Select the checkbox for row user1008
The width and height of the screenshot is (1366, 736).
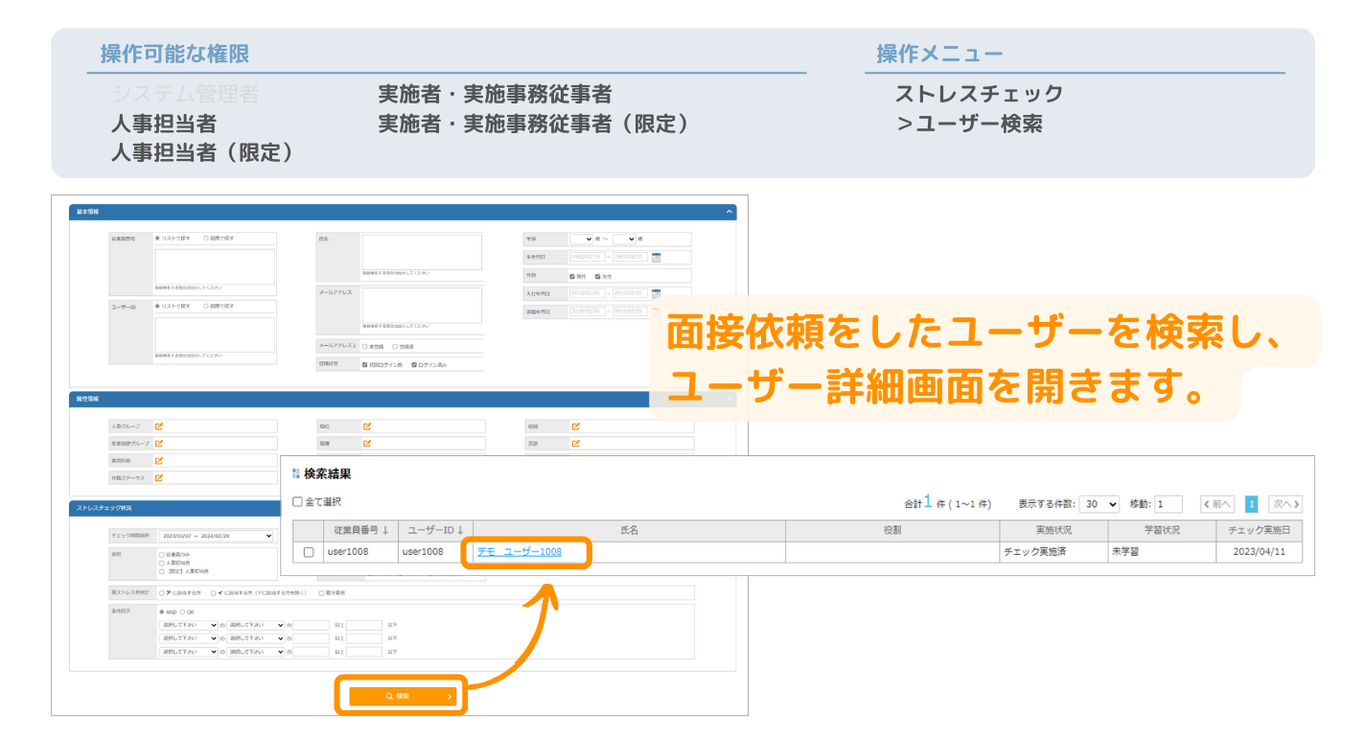click(x=308, y=552)
